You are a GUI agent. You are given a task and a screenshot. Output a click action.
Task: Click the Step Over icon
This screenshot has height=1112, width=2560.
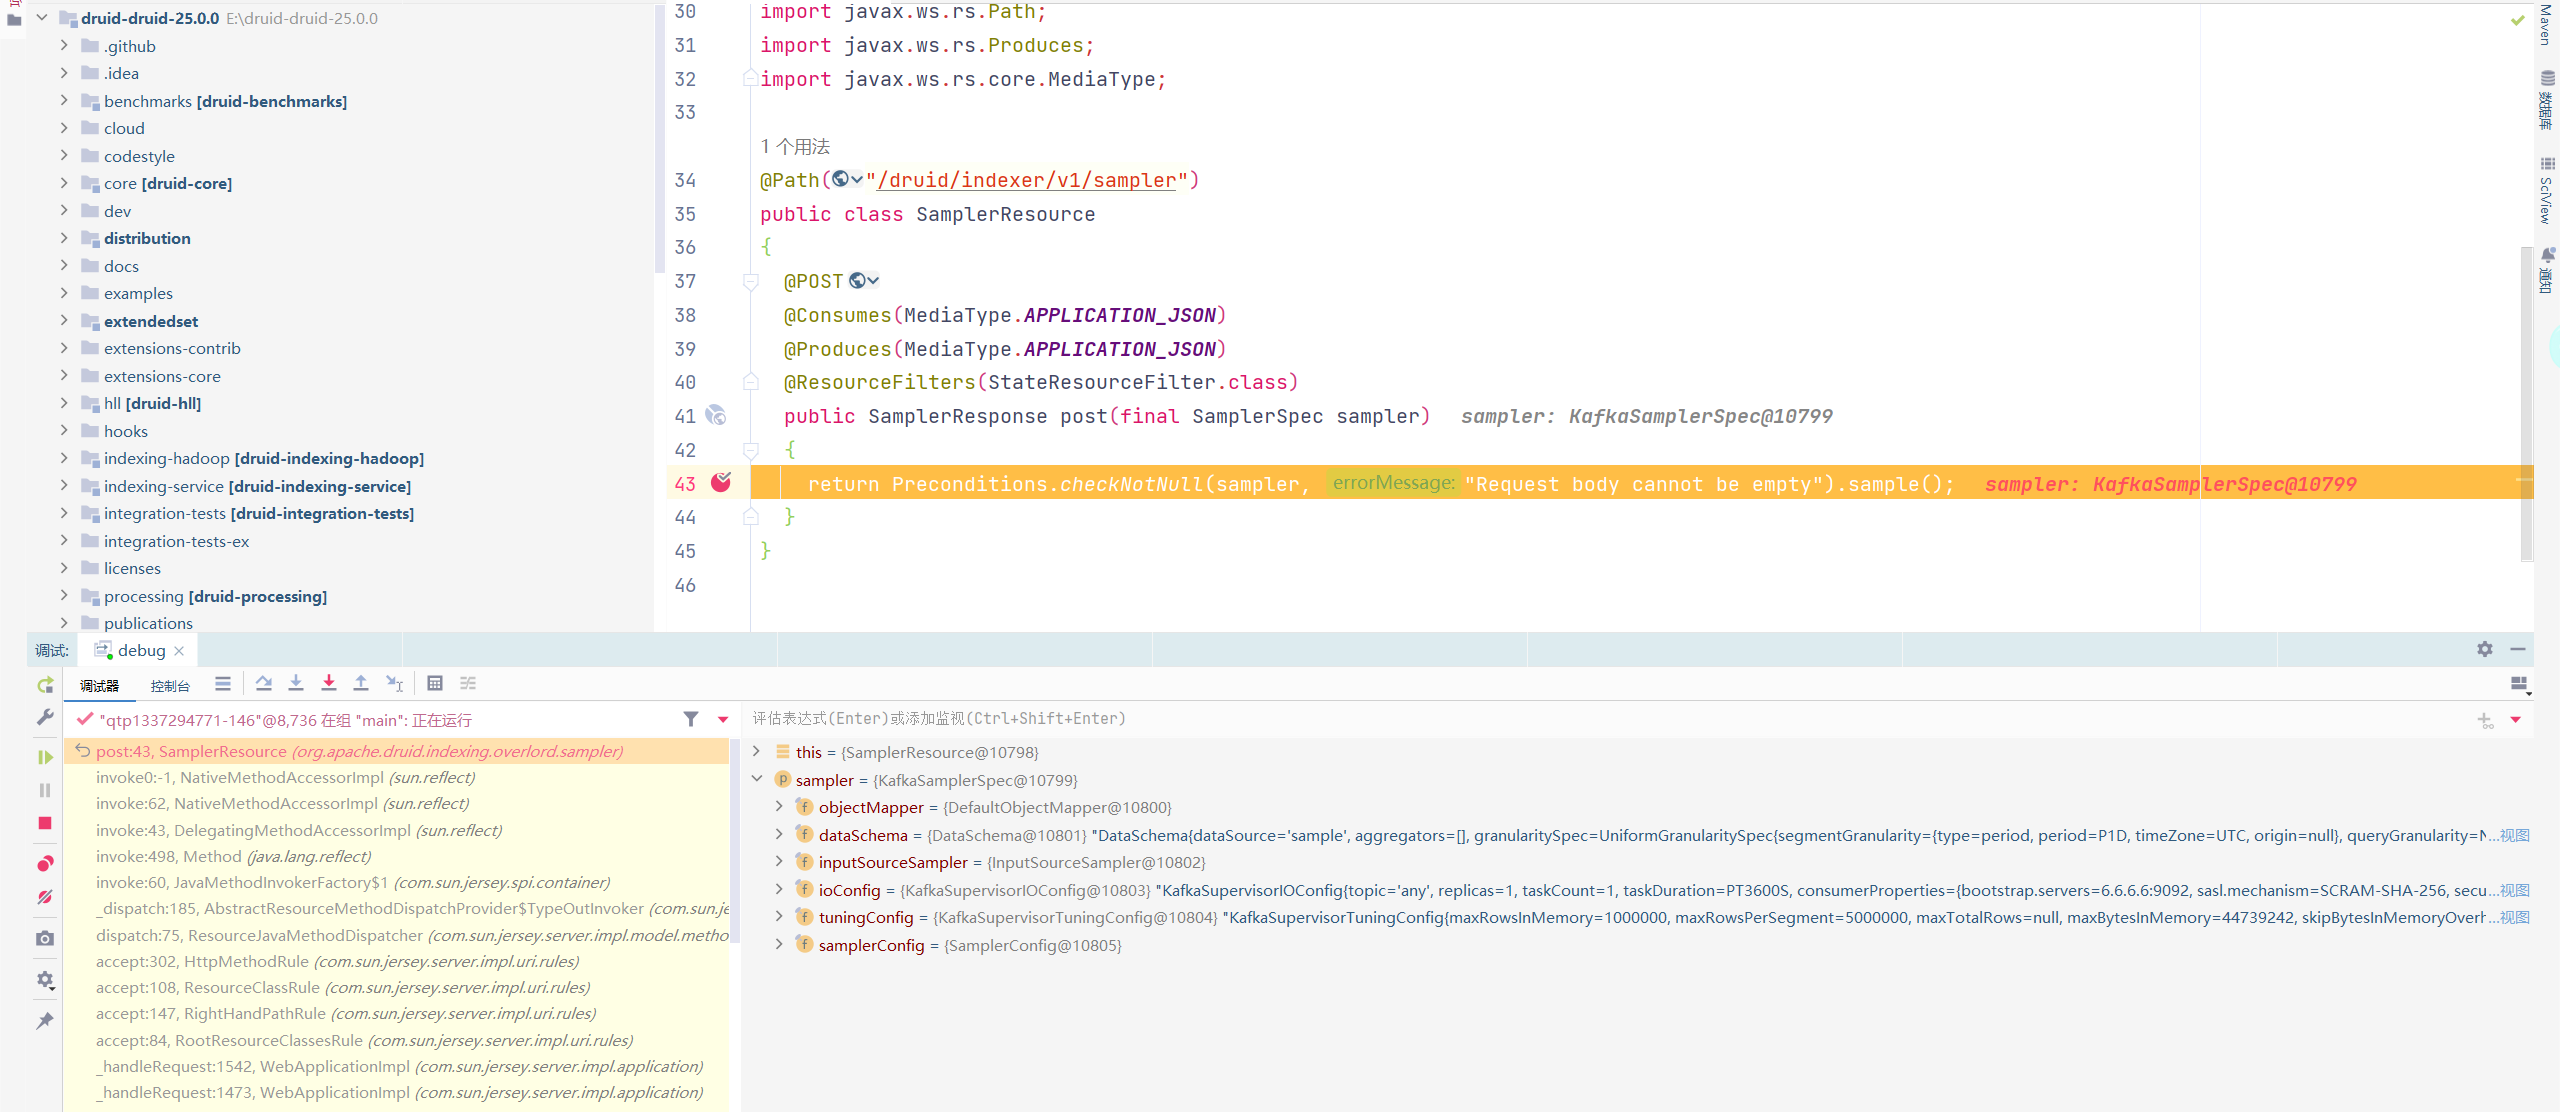pos(264,684)
